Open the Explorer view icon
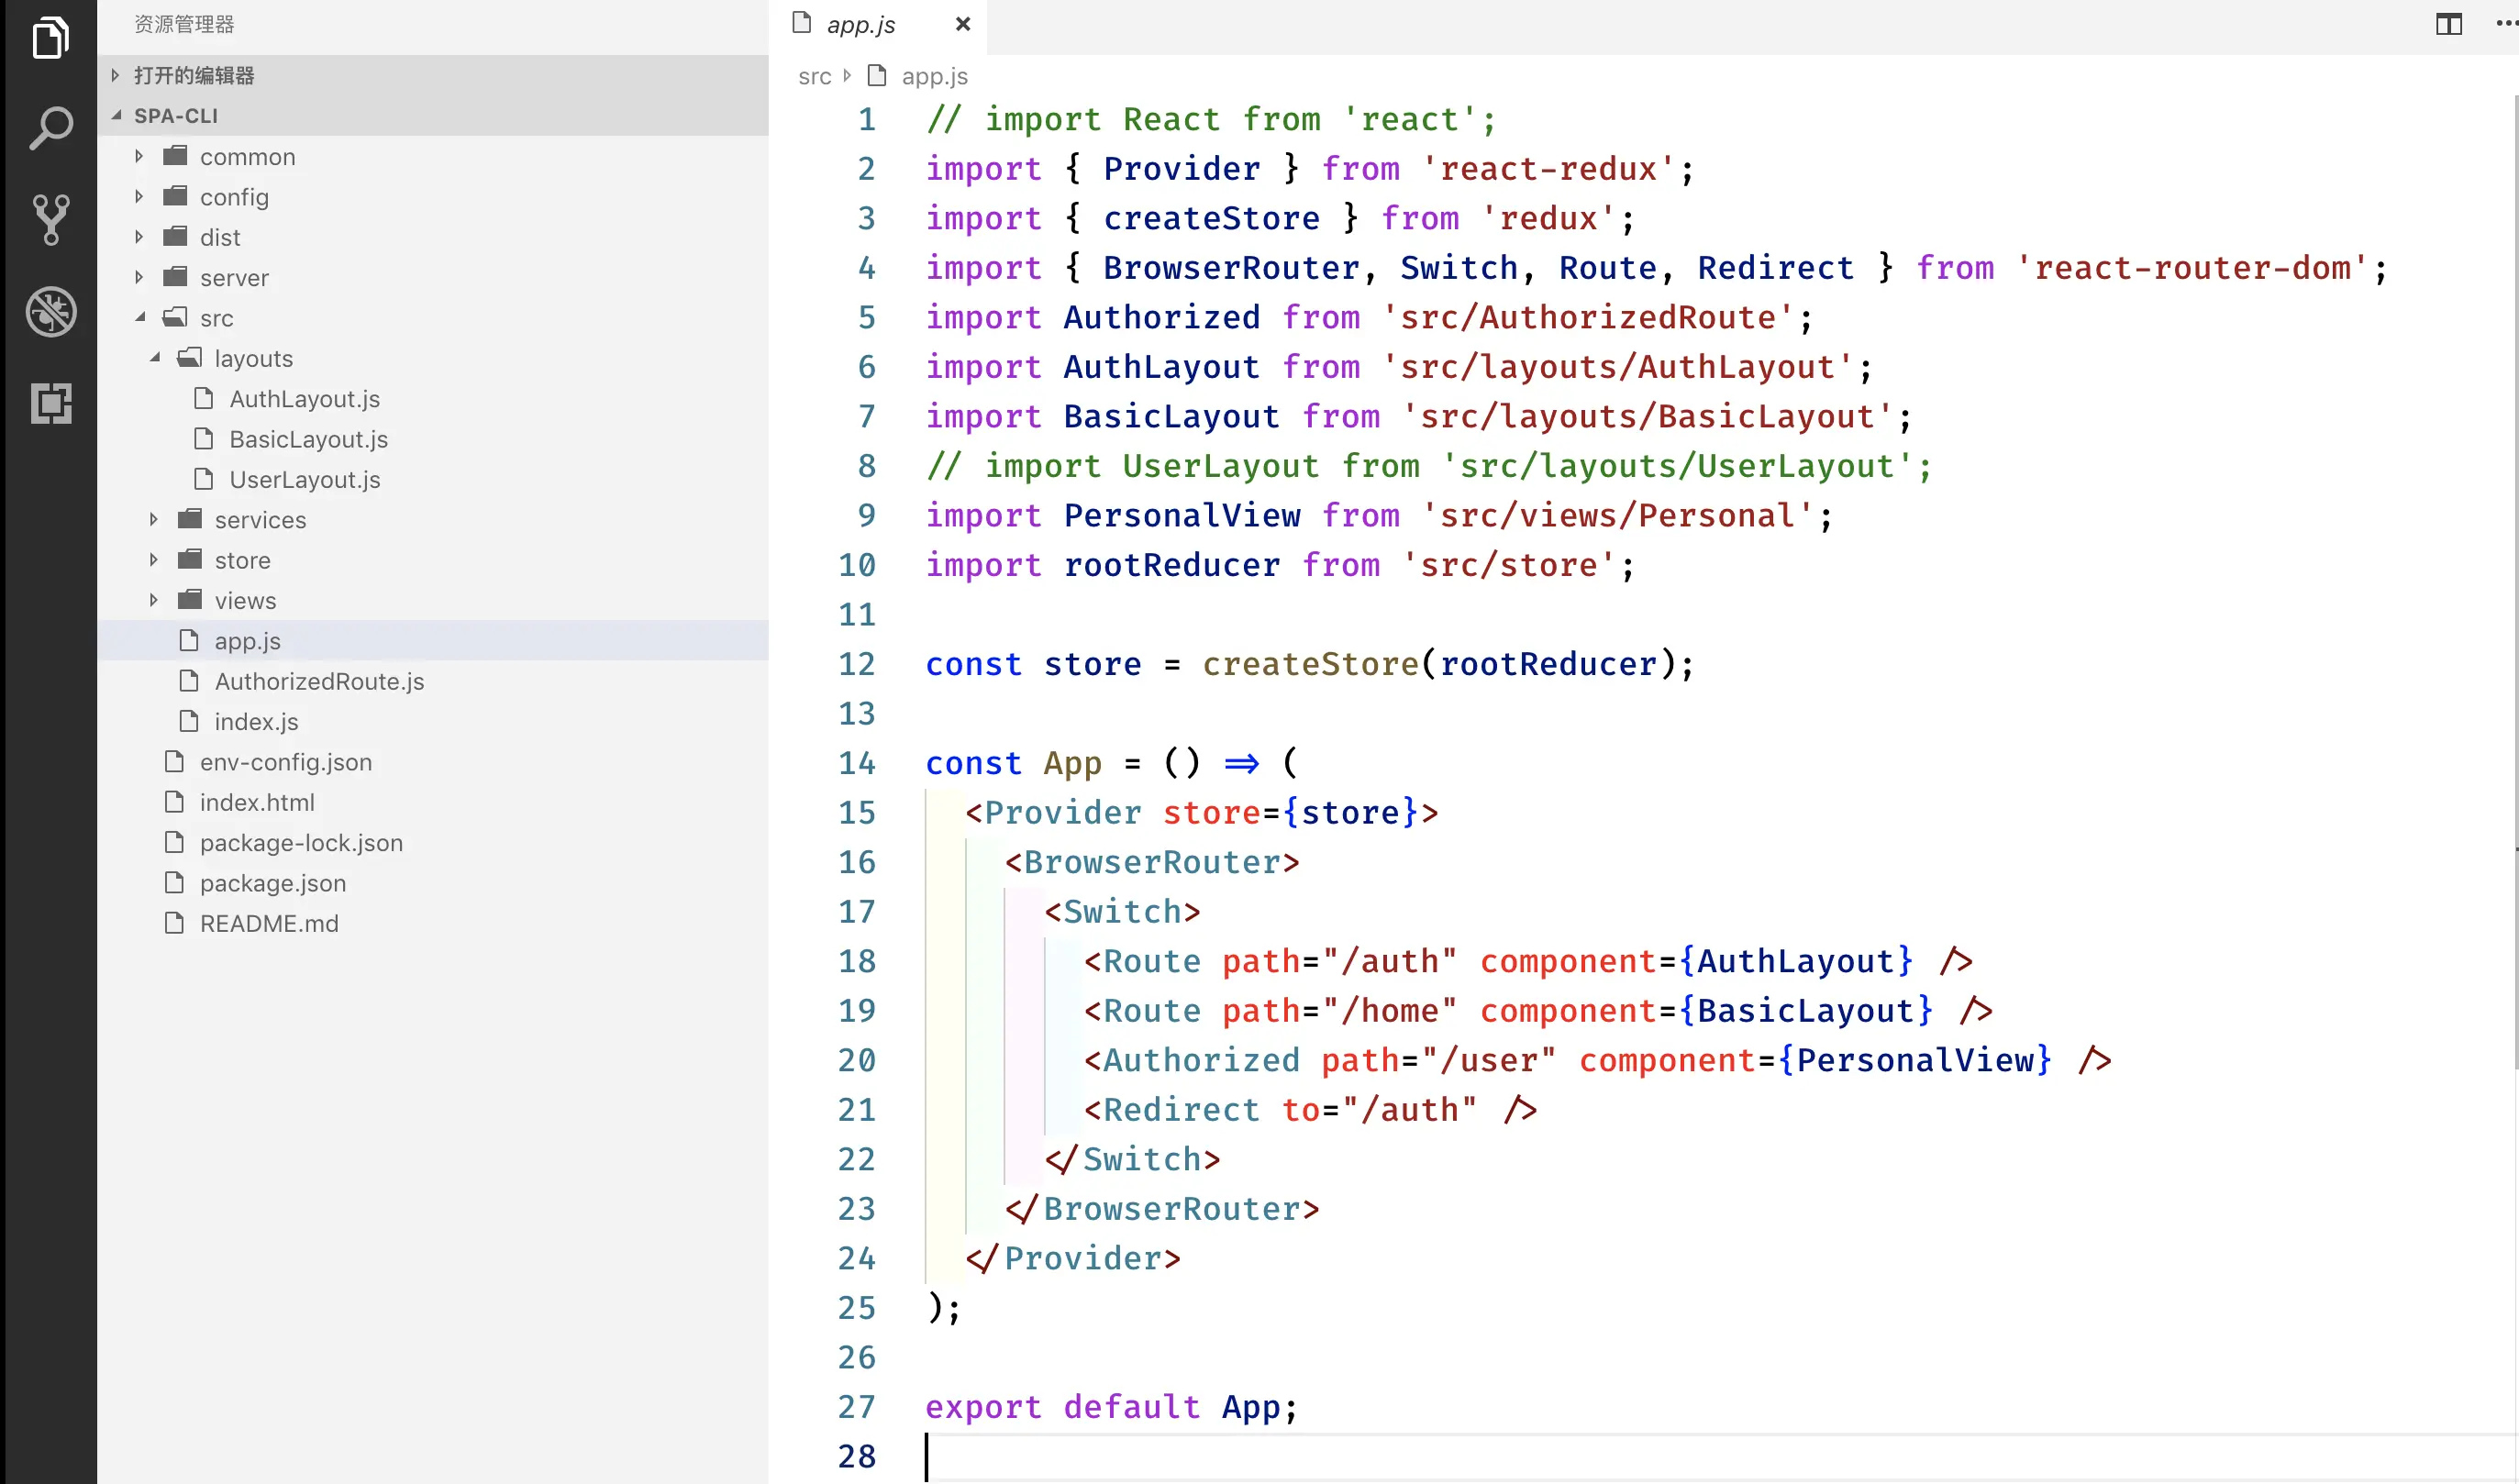 (x=50, y=38)
